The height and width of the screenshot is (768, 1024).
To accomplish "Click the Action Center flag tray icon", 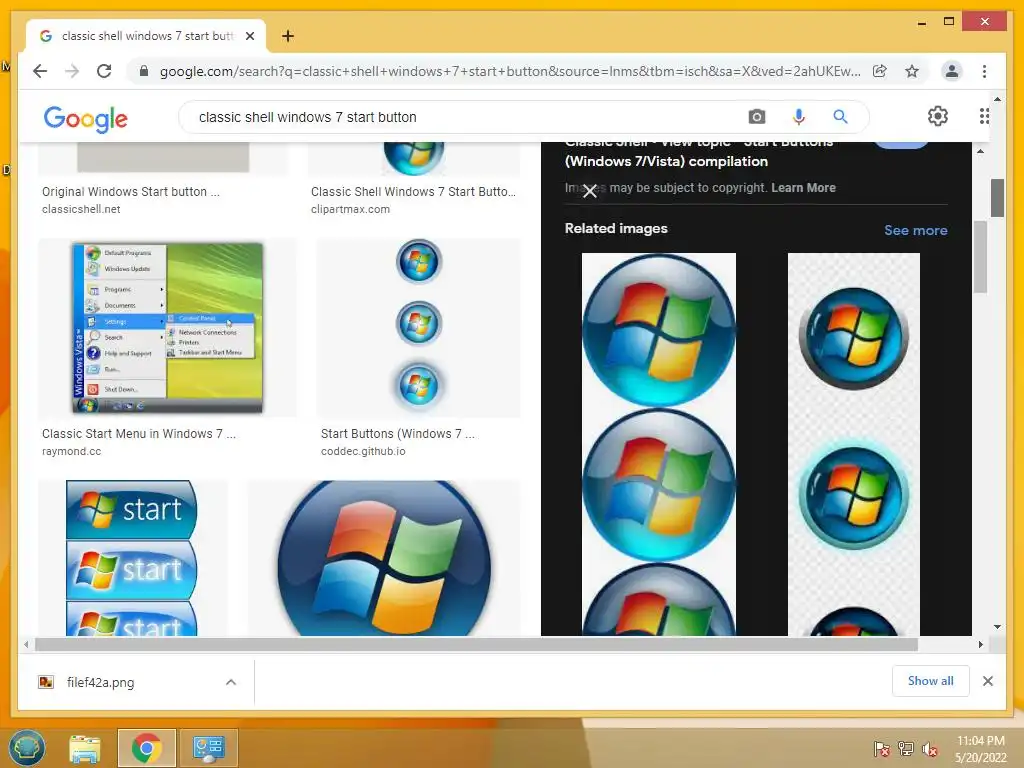I will pyautogui.click(x=882, y=748).
